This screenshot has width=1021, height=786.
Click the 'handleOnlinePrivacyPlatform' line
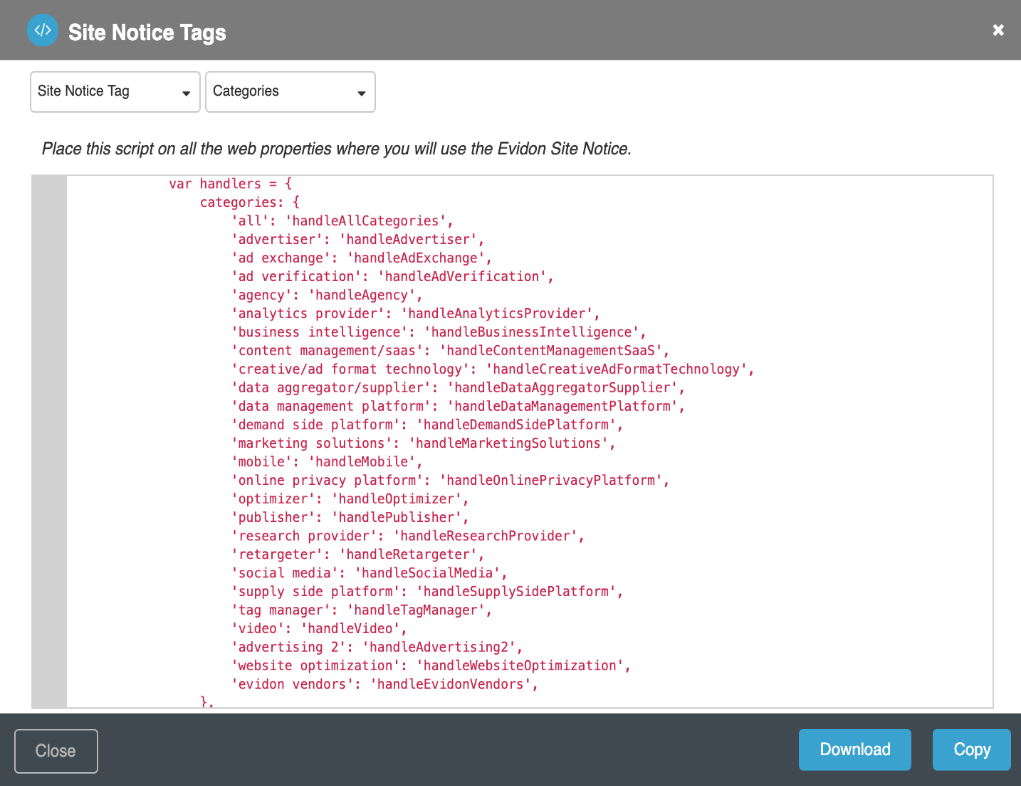450,480
